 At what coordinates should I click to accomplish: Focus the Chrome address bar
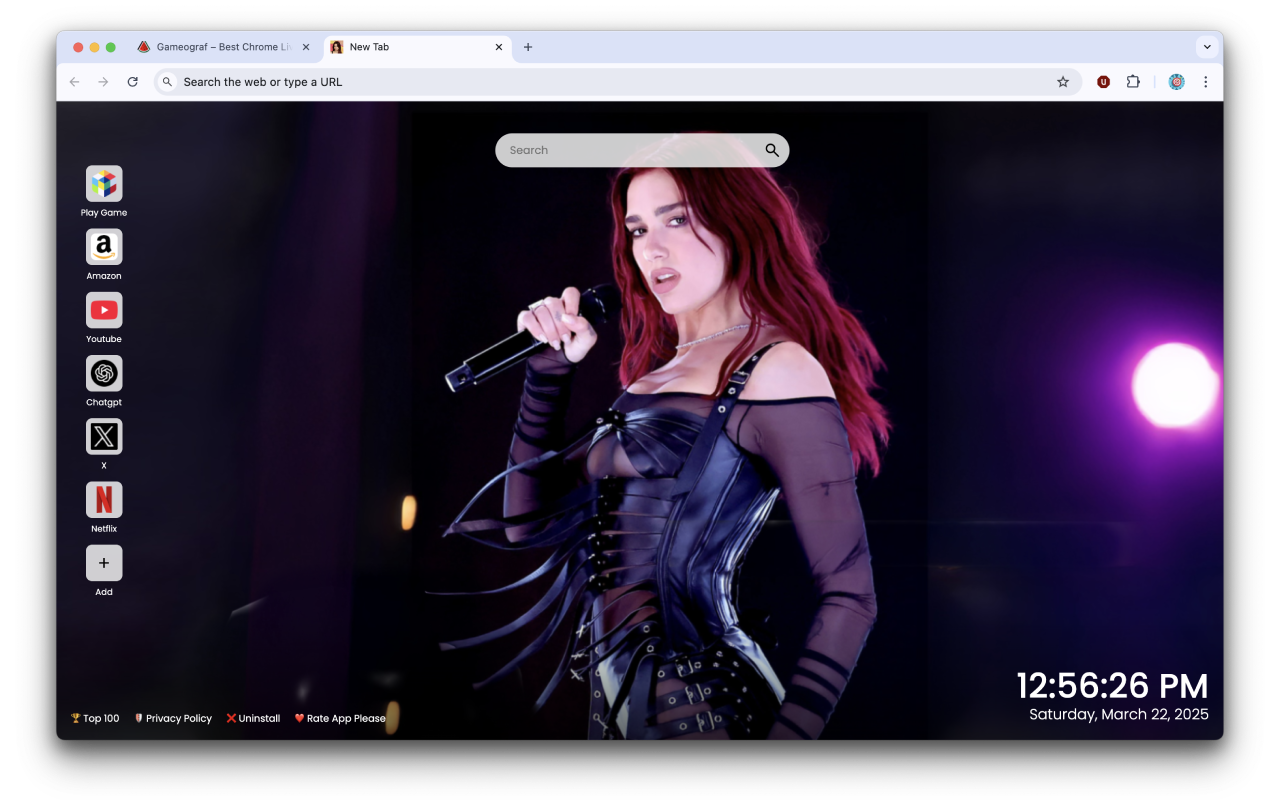point(618,82)
